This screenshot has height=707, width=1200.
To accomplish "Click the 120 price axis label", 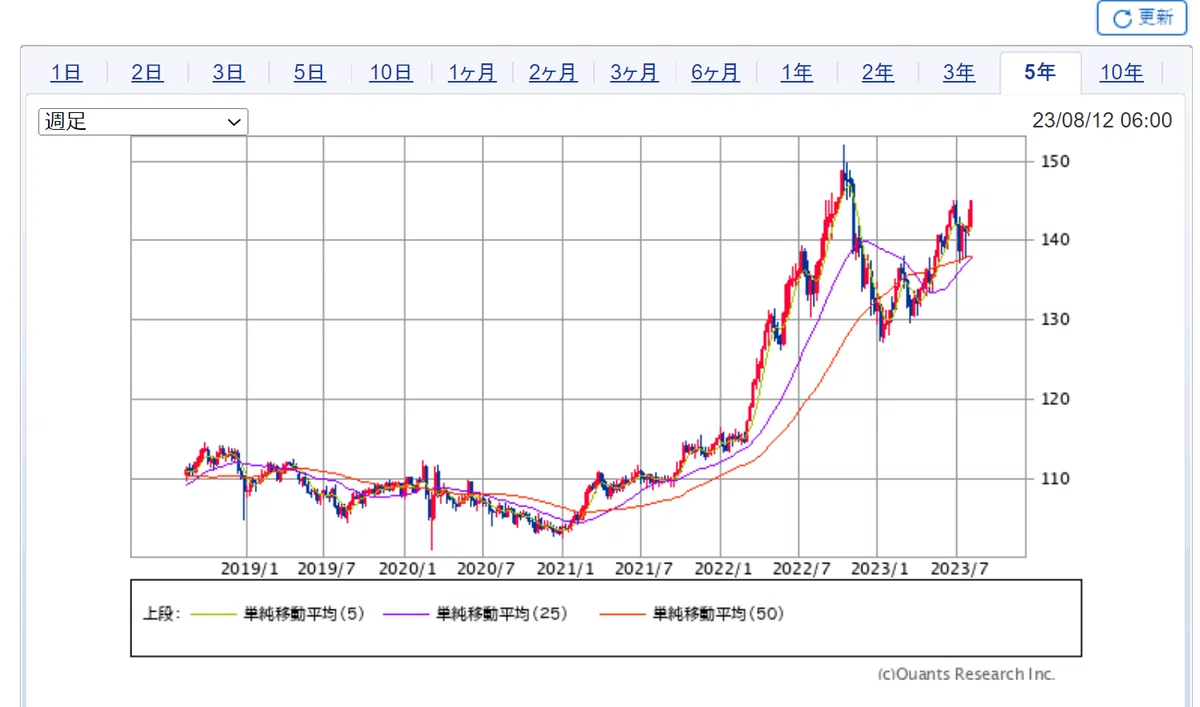I will click(1057, 399).
